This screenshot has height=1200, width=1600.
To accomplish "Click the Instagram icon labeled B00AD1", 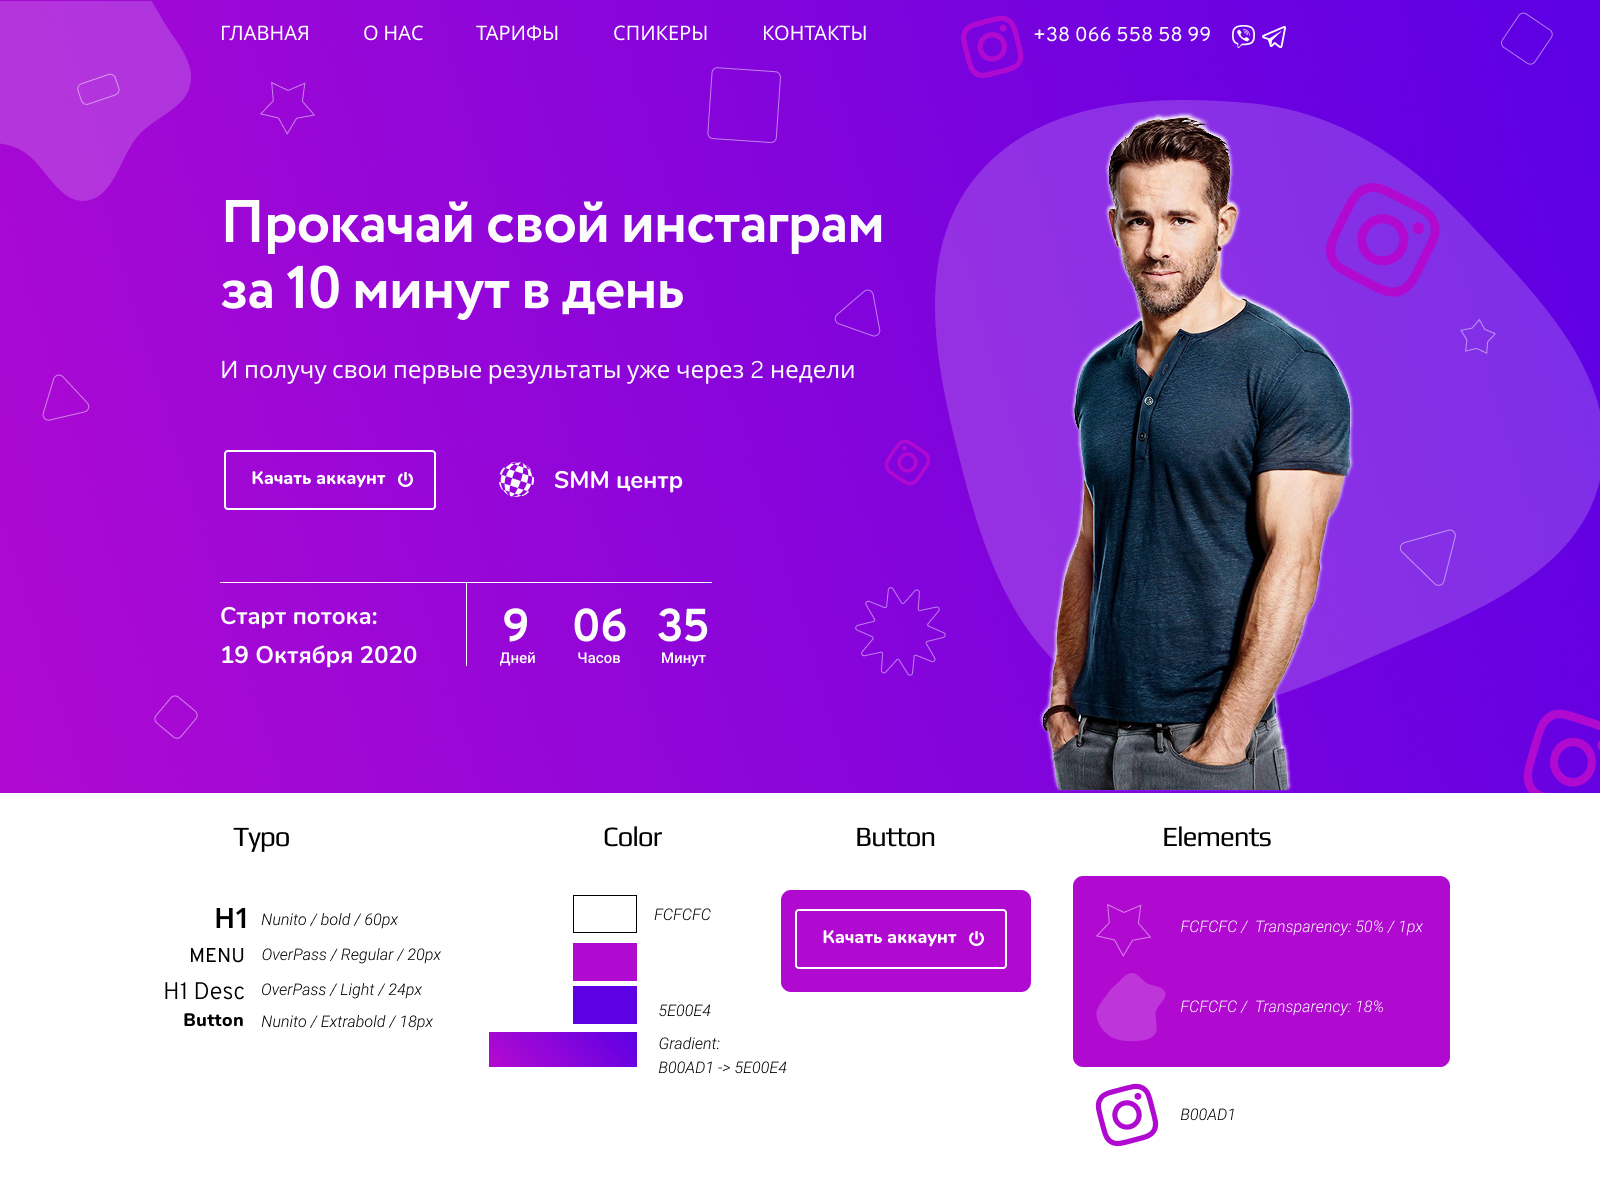I will [1127, 1114].
